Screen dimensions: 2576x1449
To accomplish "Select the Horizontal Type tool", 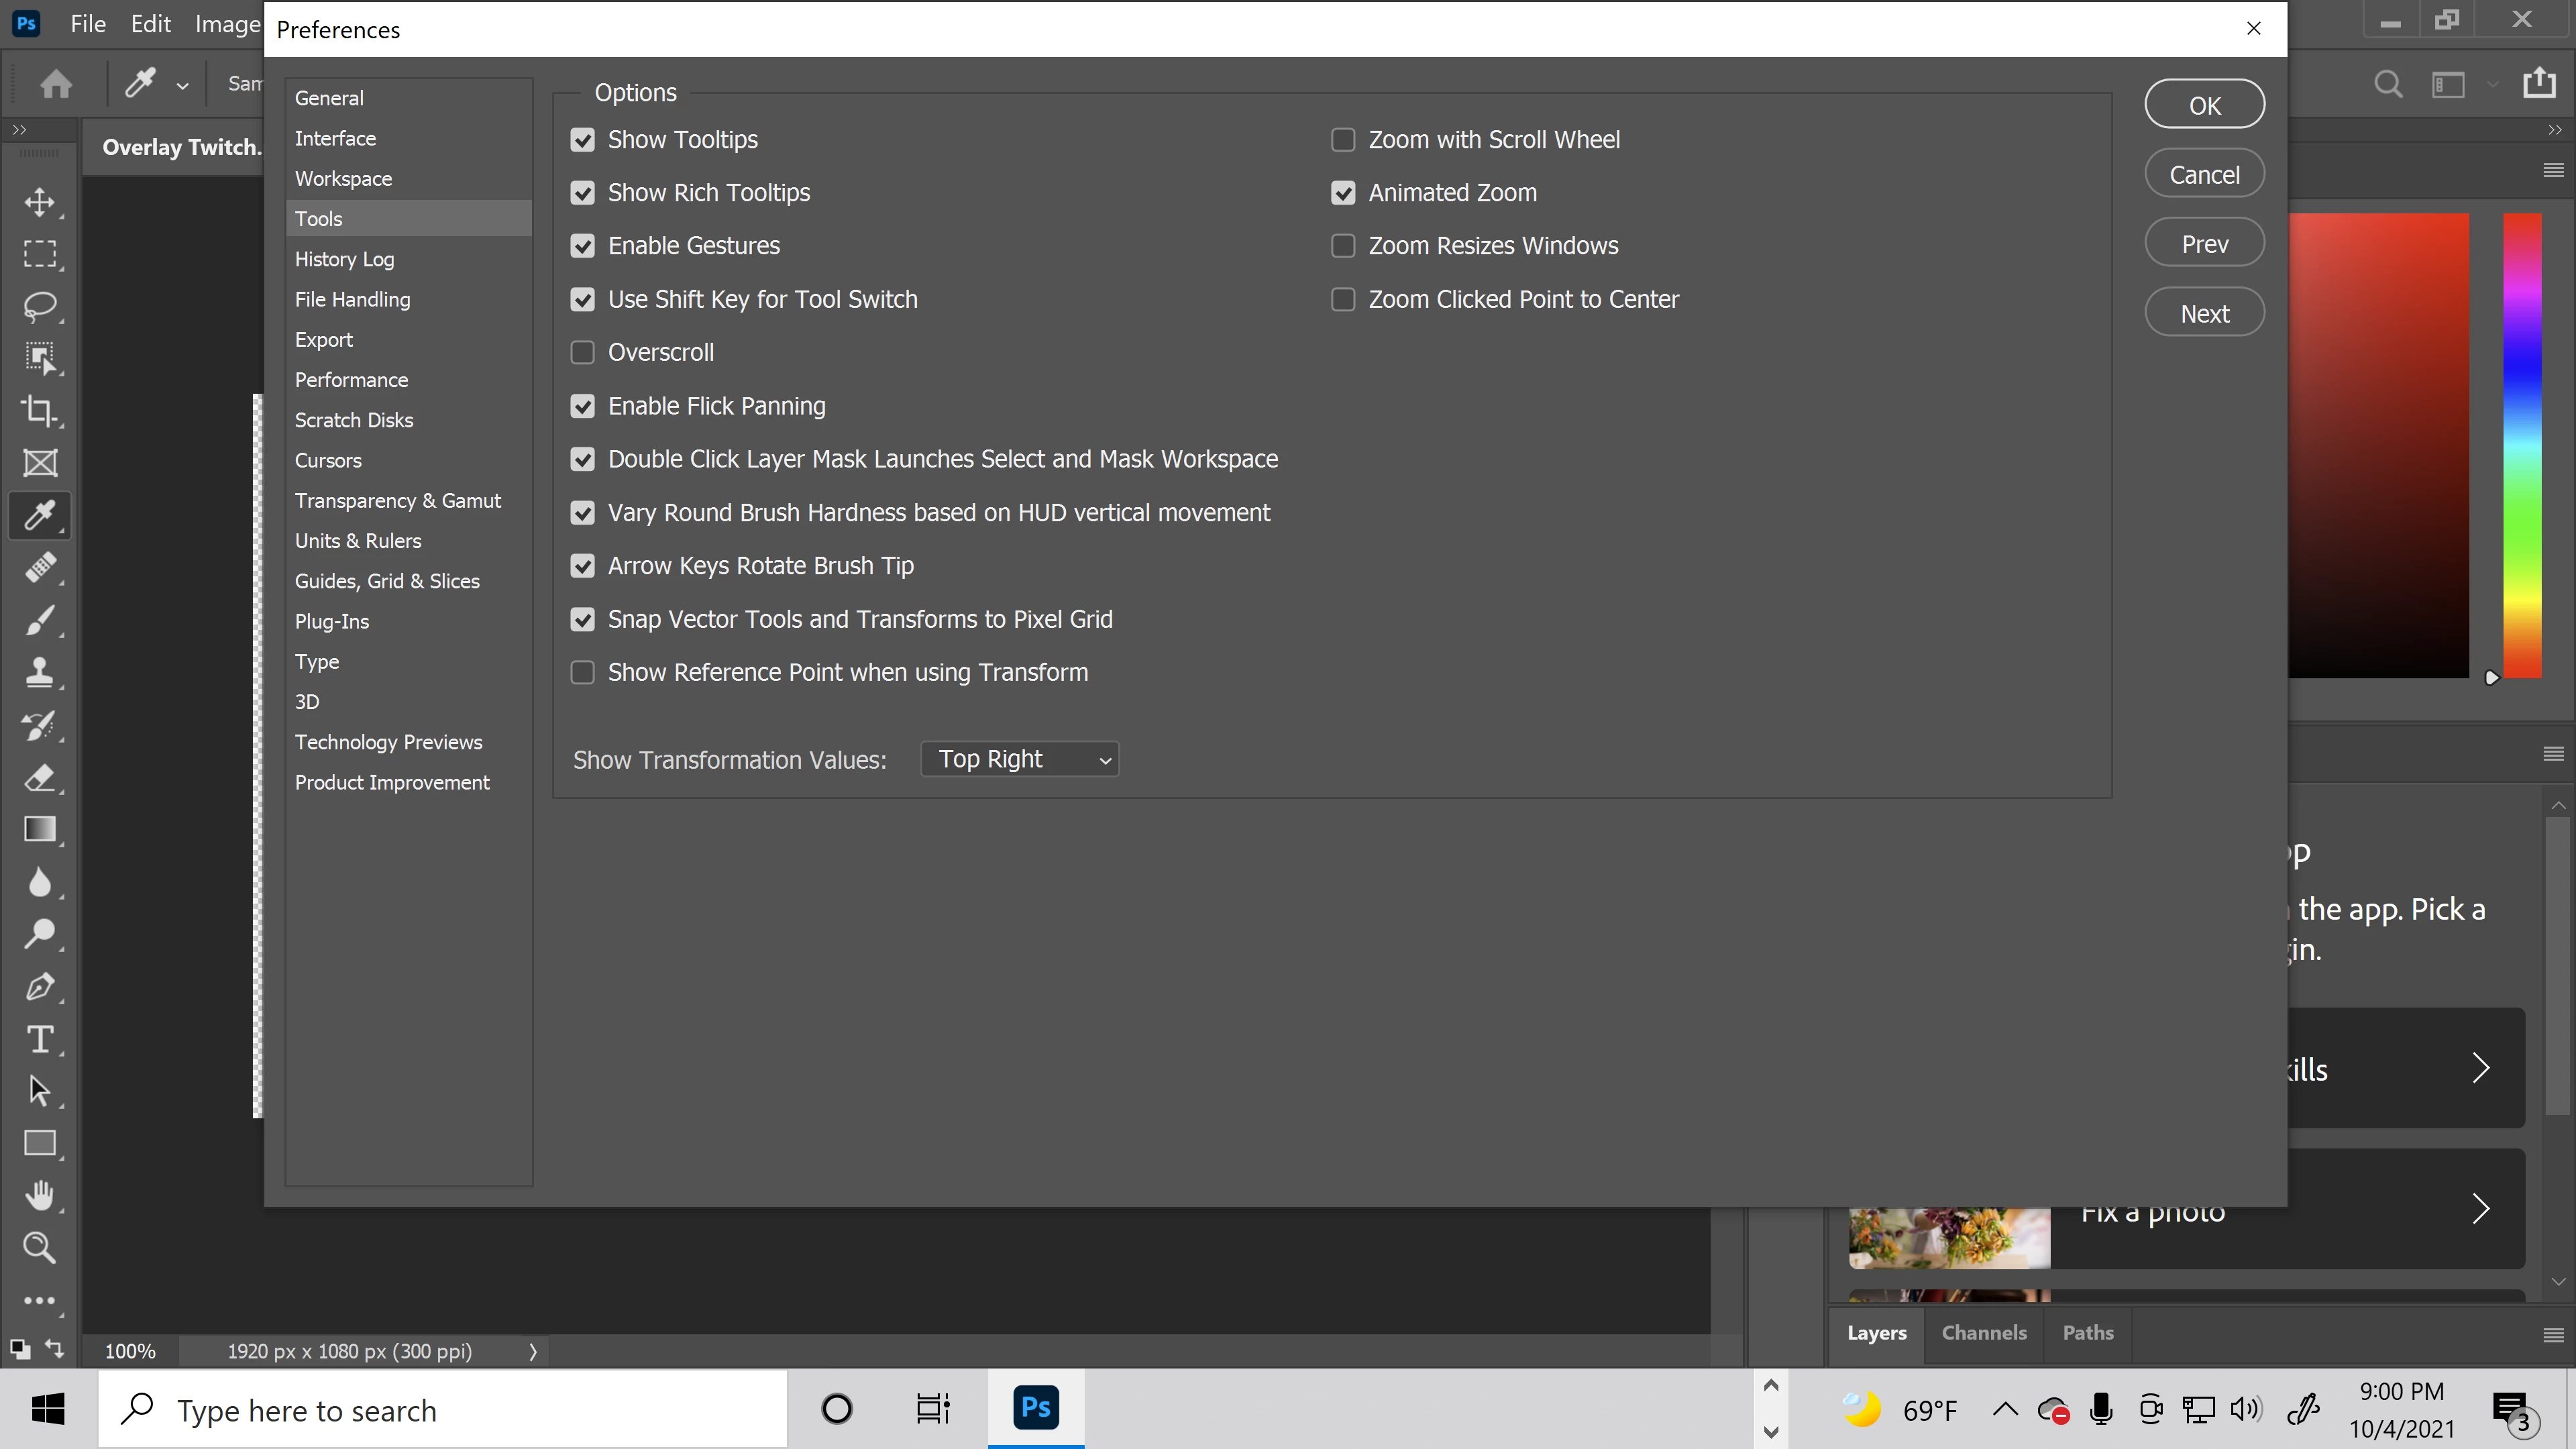I will pyautogui.click(x=40, y=1039).
